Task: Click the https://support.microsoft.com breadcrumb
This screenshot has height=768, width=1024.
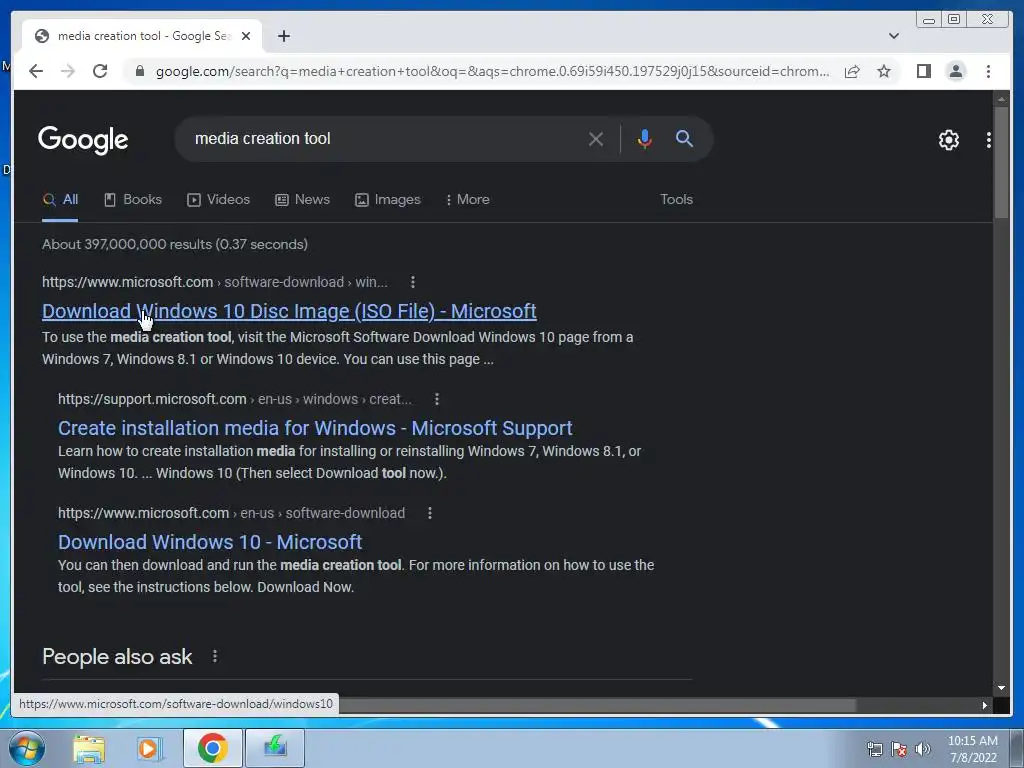Action: point(235,399)
